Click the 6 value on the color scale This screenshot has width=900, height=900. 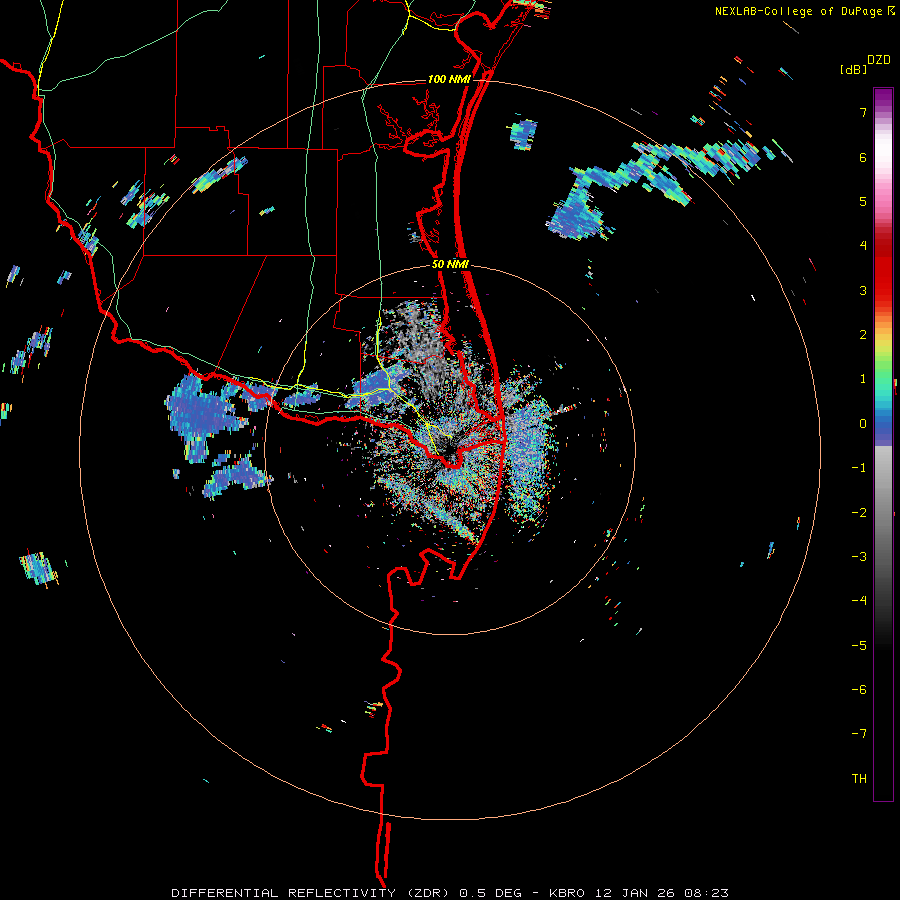(863, 157)
